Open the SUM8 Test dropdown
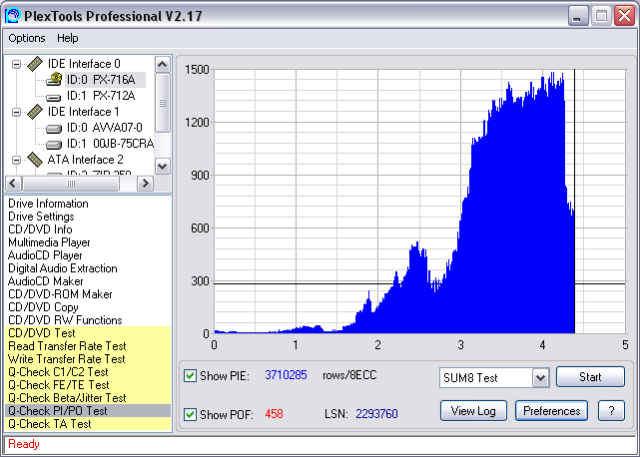The height and width of the screenshot is (457, 640). pyautogui.click(x=540, y=377)
